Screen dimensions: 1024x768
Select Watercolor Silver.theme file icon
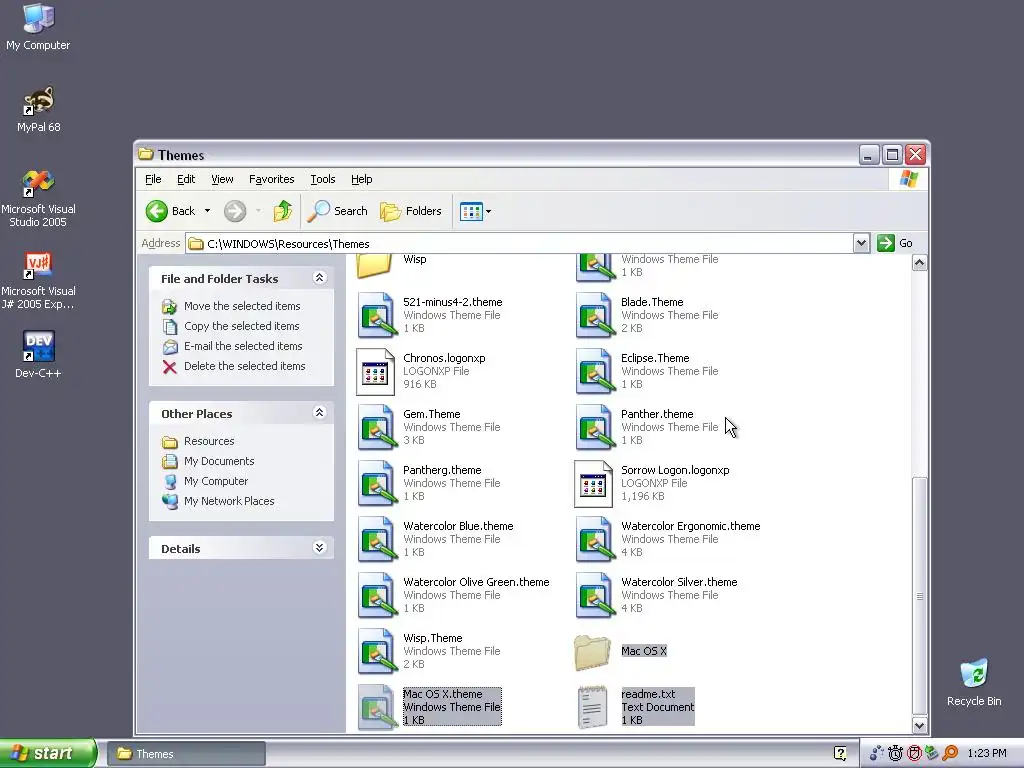tap(594, 596)
